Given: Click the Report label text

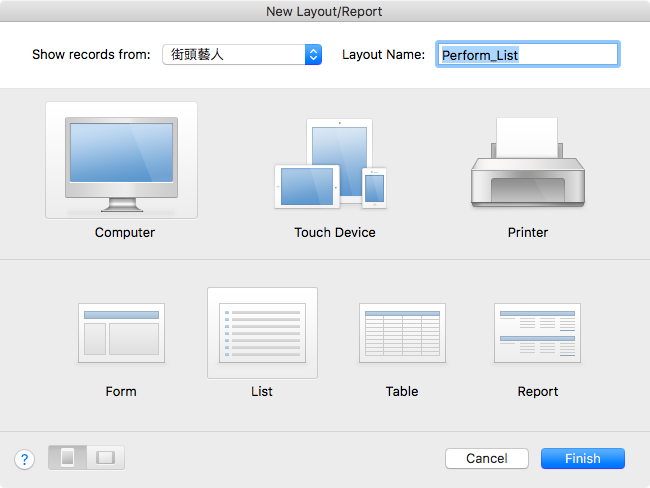Looking at the screenshot, I should point(538,391).
